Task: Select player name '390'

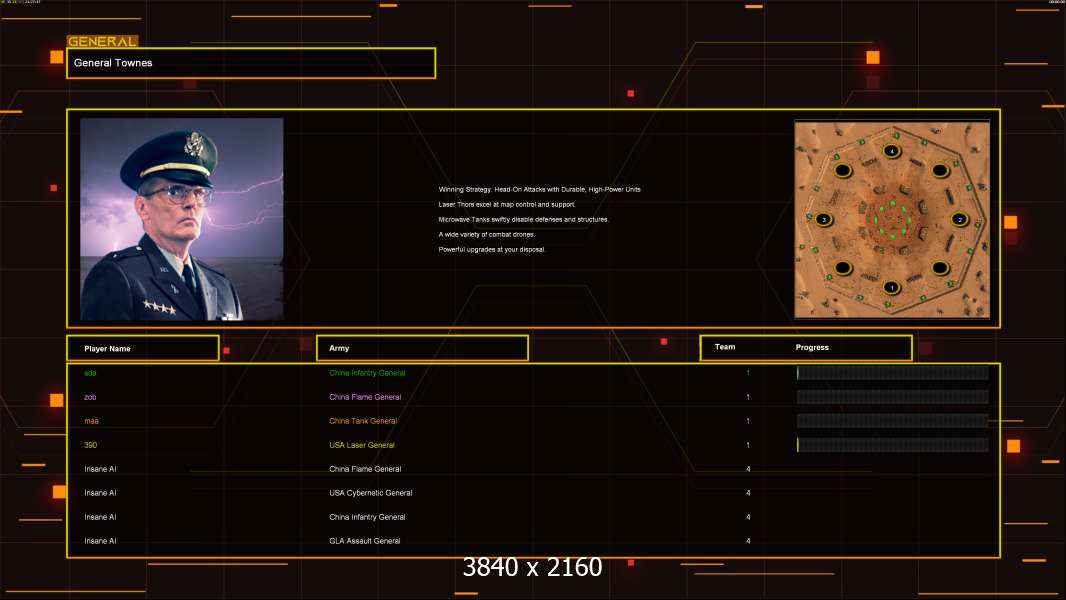Action: pos(90,445)
